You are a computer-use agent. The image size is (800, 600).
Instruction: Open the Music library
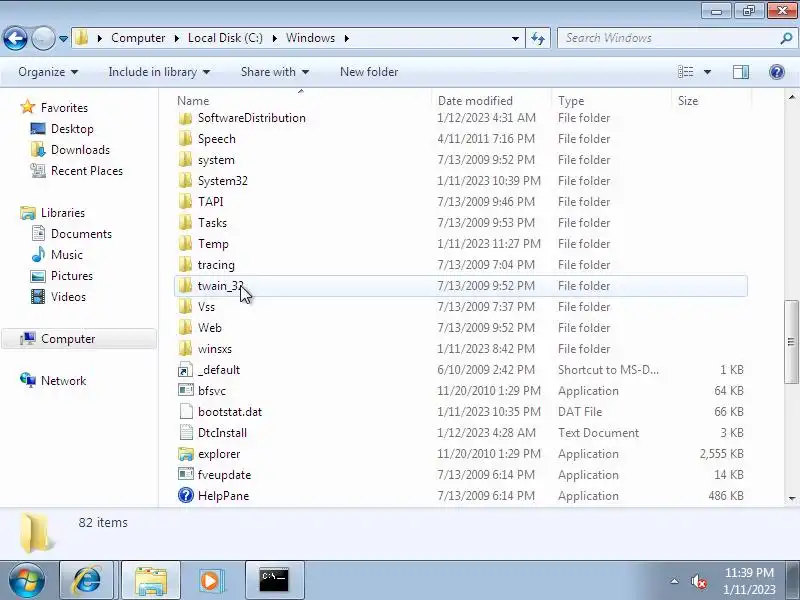[66, 255]
